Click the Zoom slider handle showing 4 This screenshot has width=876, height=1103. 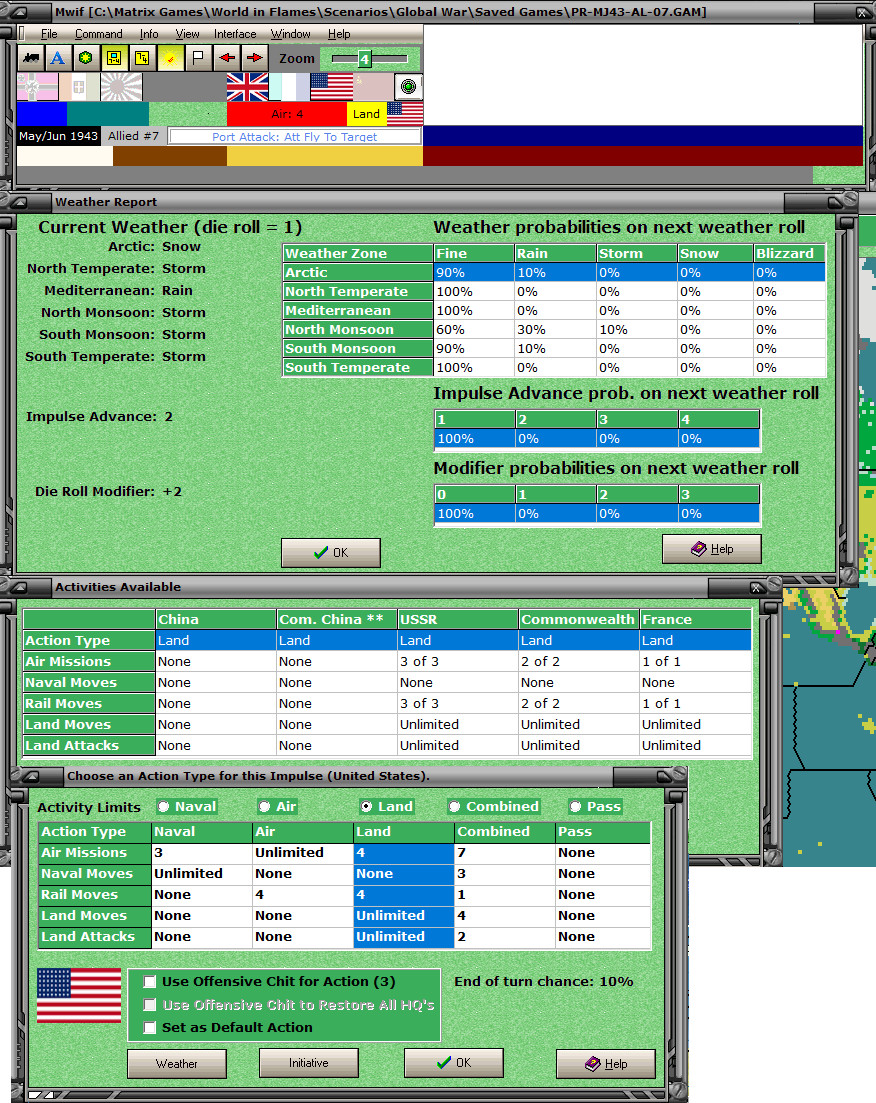point(364,59)
